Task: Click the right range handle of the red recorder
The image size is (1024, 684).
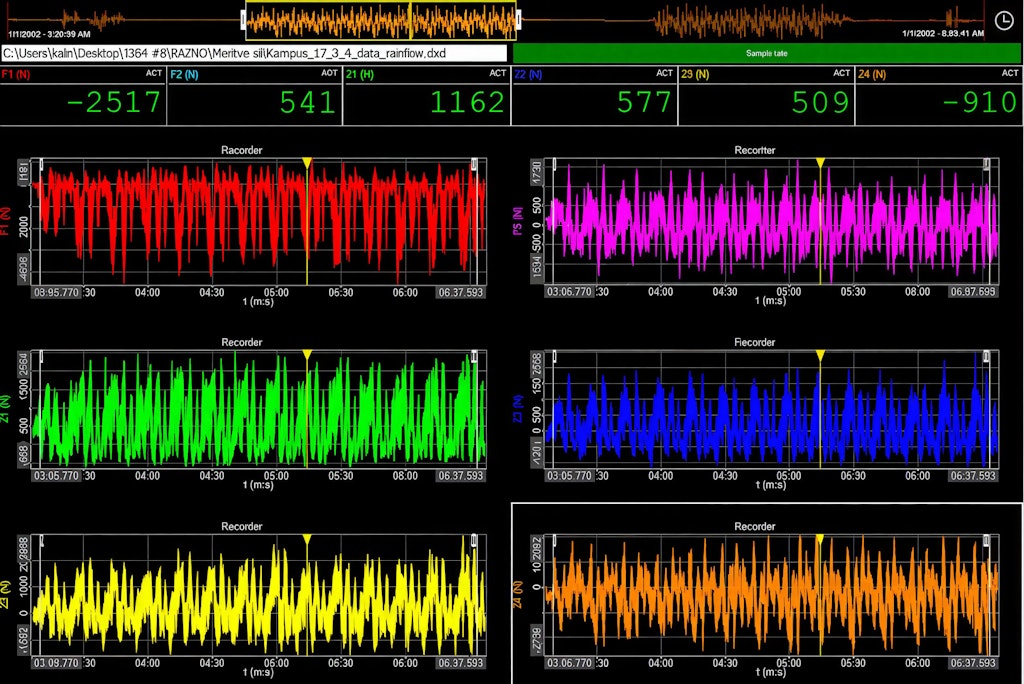Action: click(x=474, y=164)
